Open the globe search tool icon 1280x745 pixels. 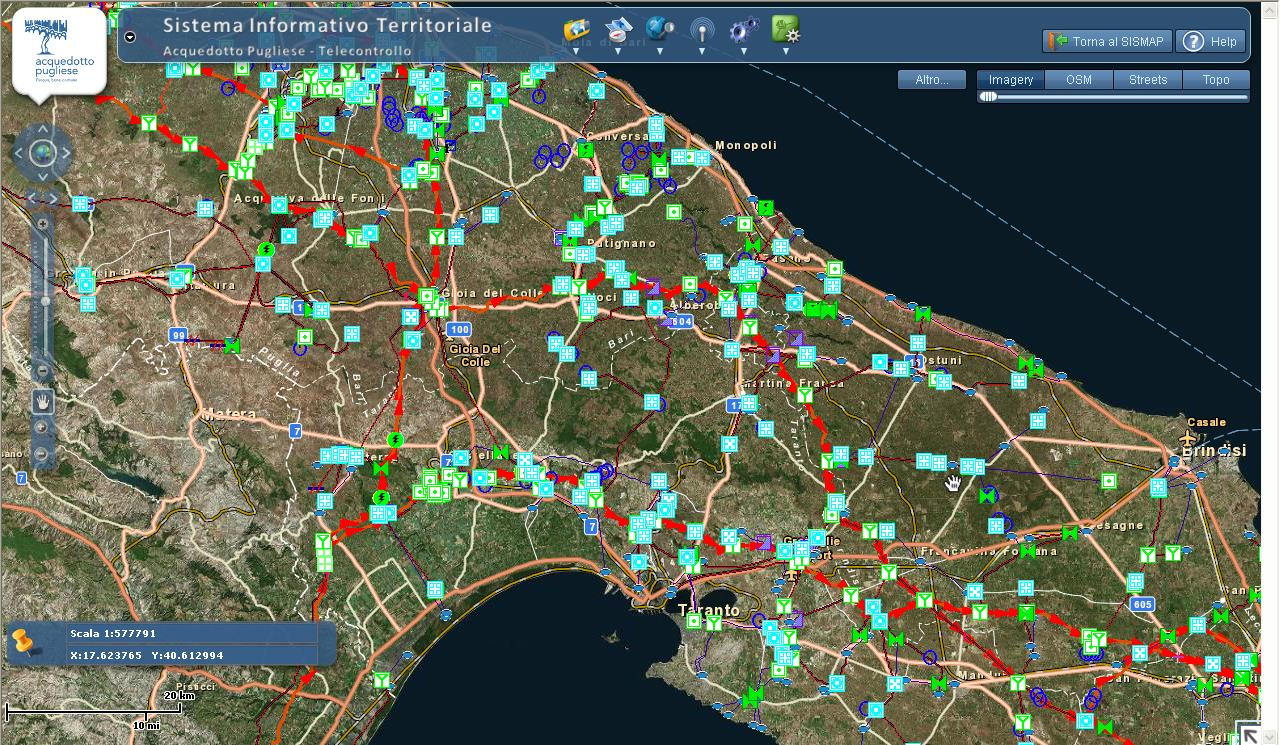[660, 29]
